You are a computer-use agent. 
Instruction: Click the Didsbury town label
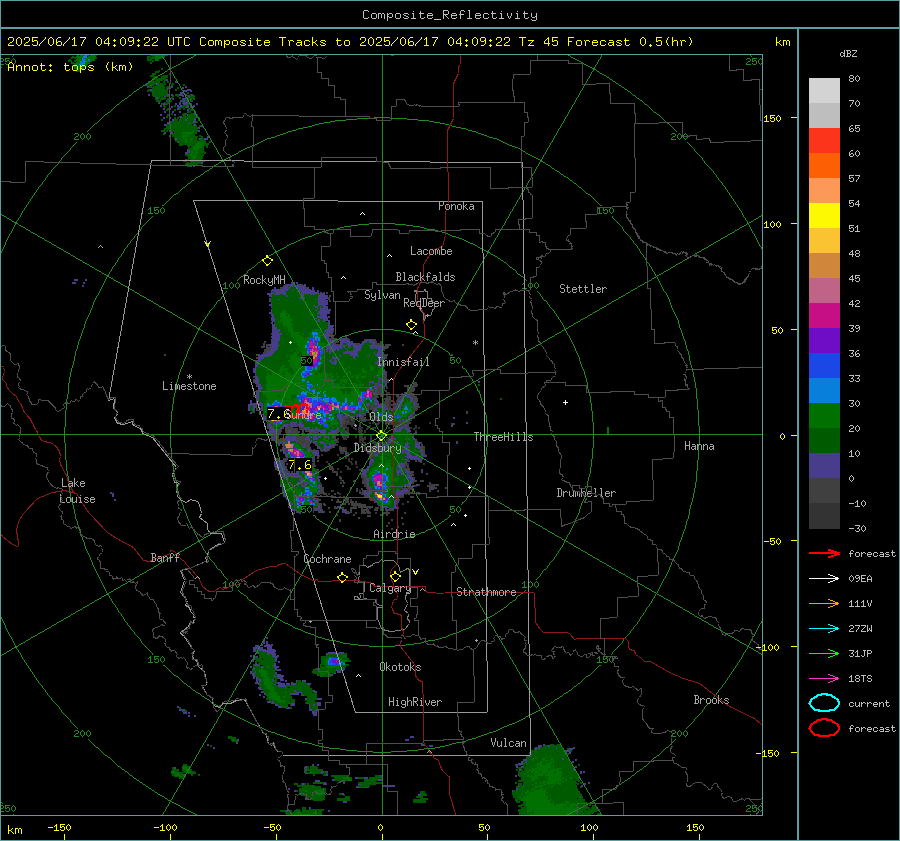coord(378,448)
